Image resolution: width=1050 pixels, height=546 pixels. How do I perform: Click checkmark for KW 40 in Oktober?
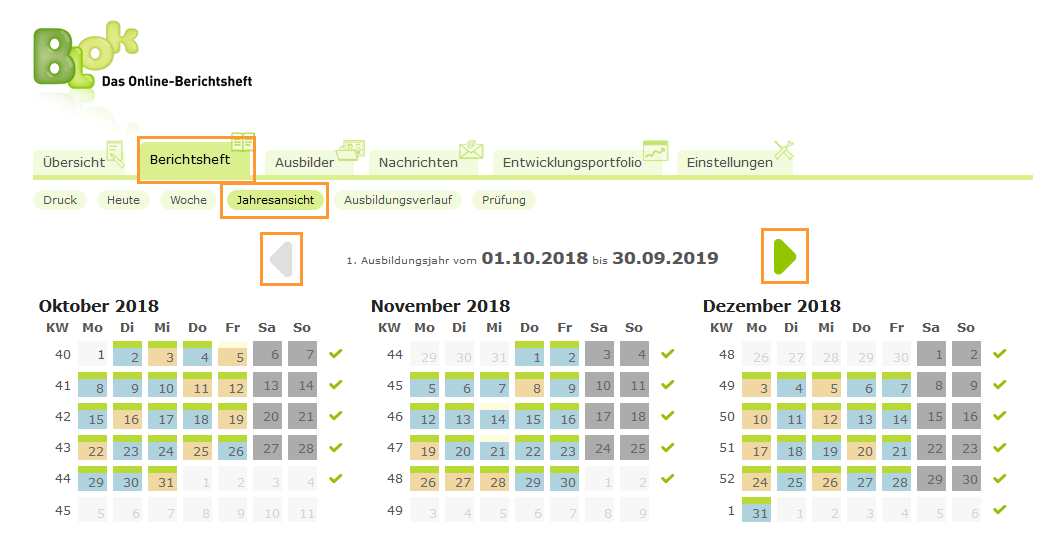pyautogui.click(x=335, y=353)
